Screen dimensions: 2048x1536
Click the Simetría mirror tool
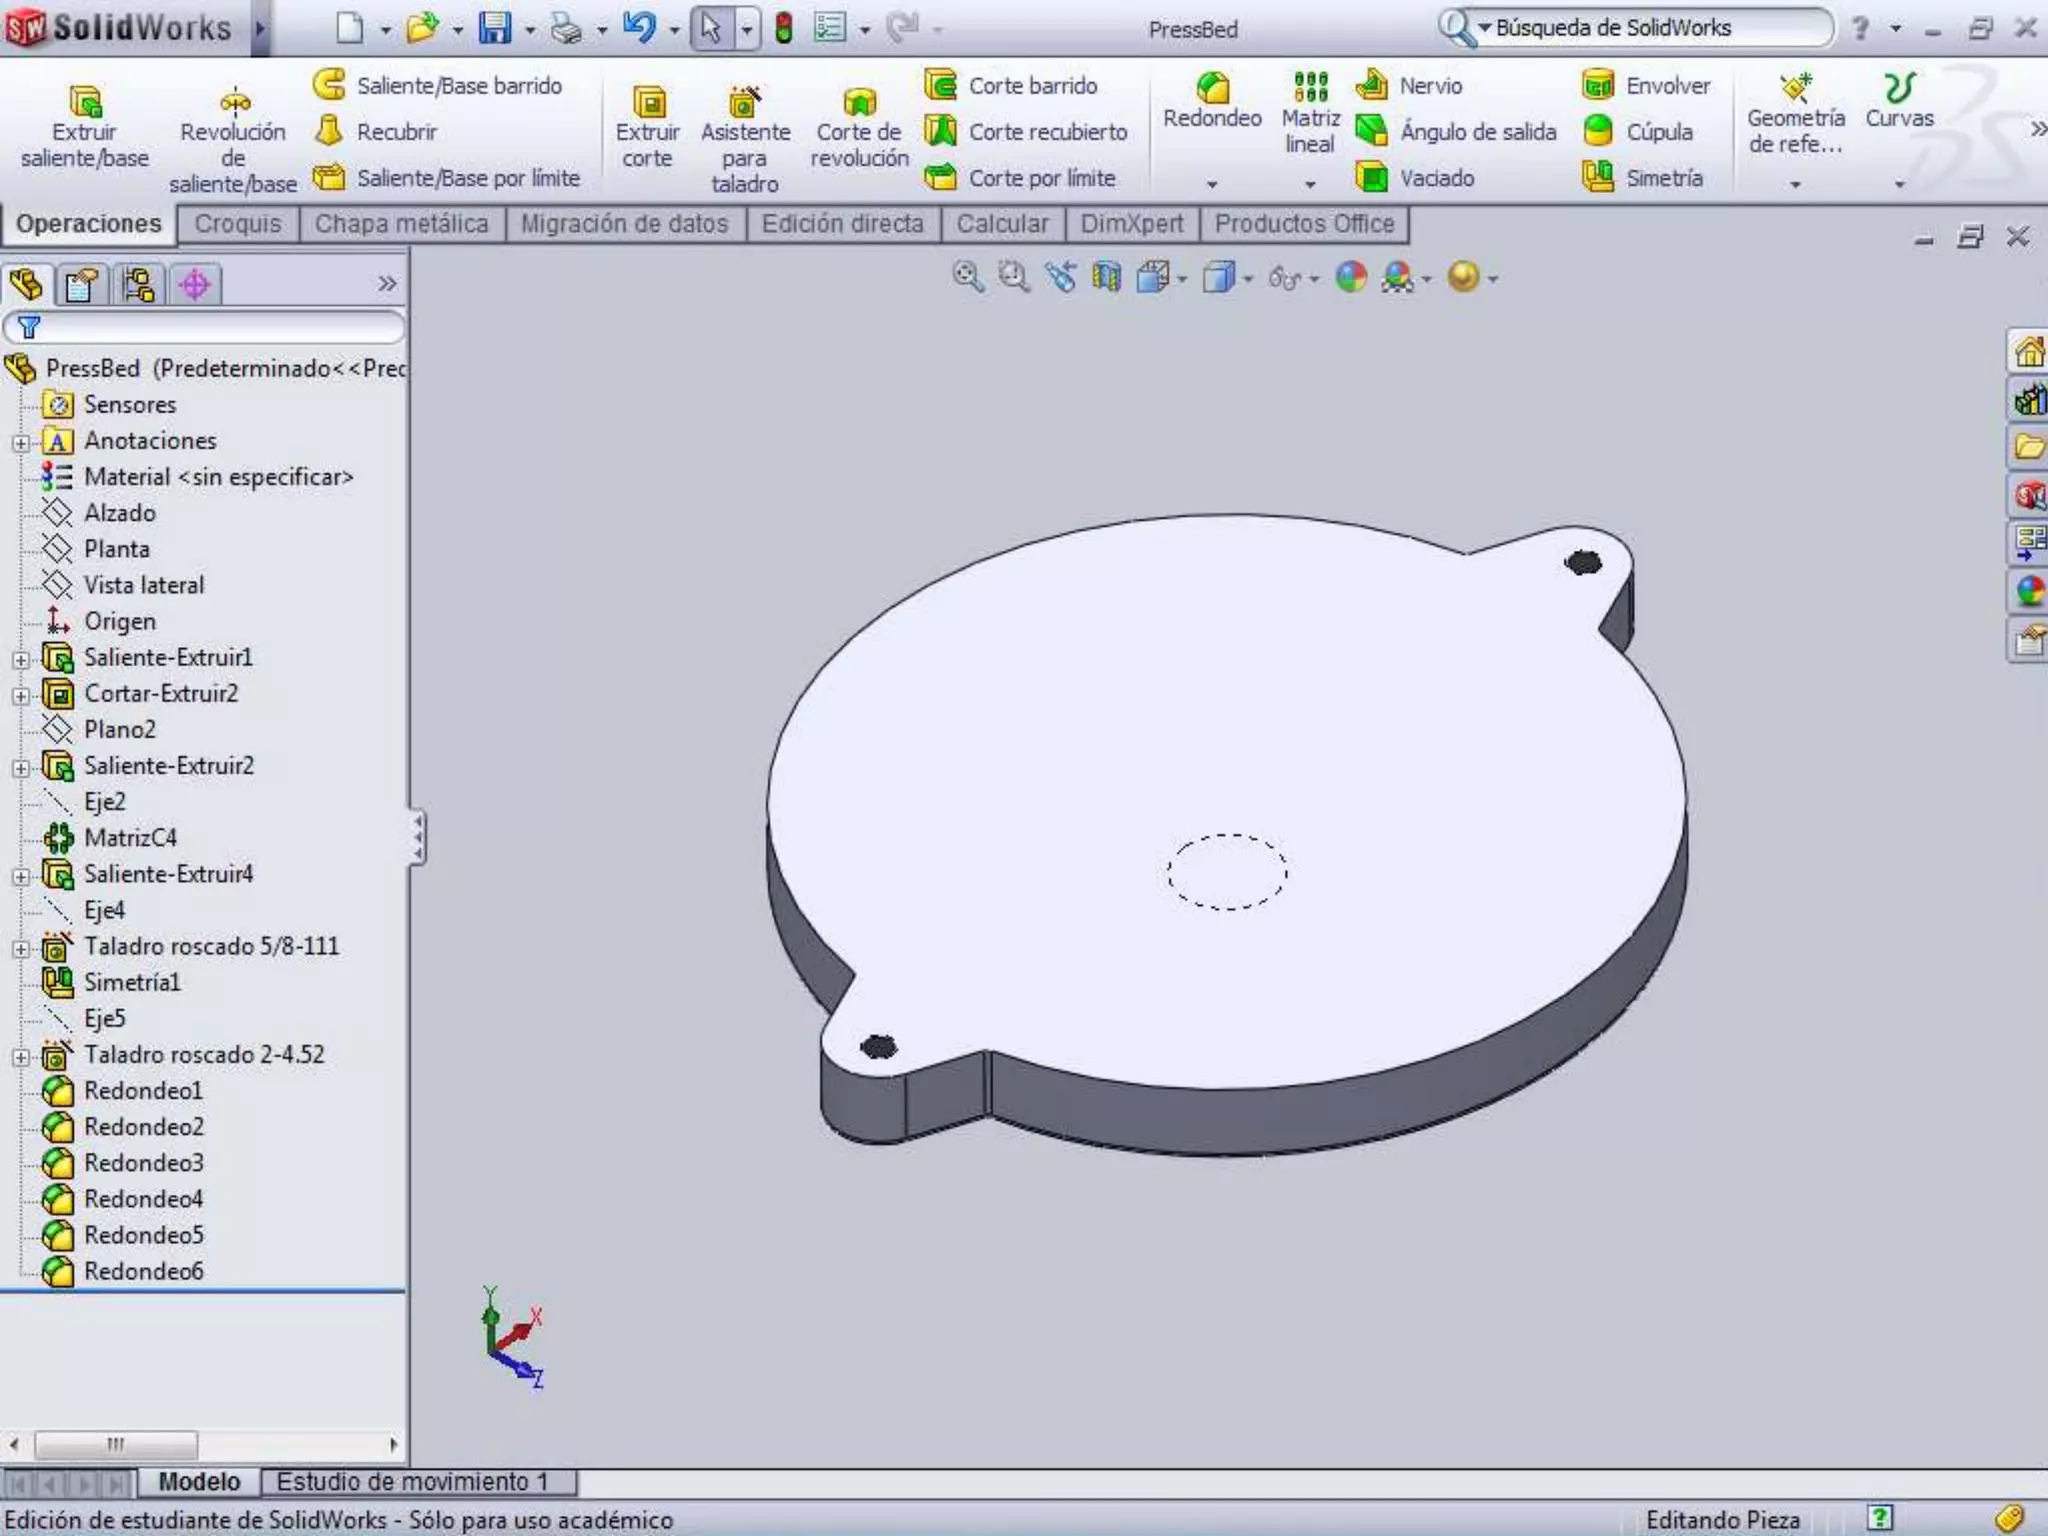point(1643,178)
